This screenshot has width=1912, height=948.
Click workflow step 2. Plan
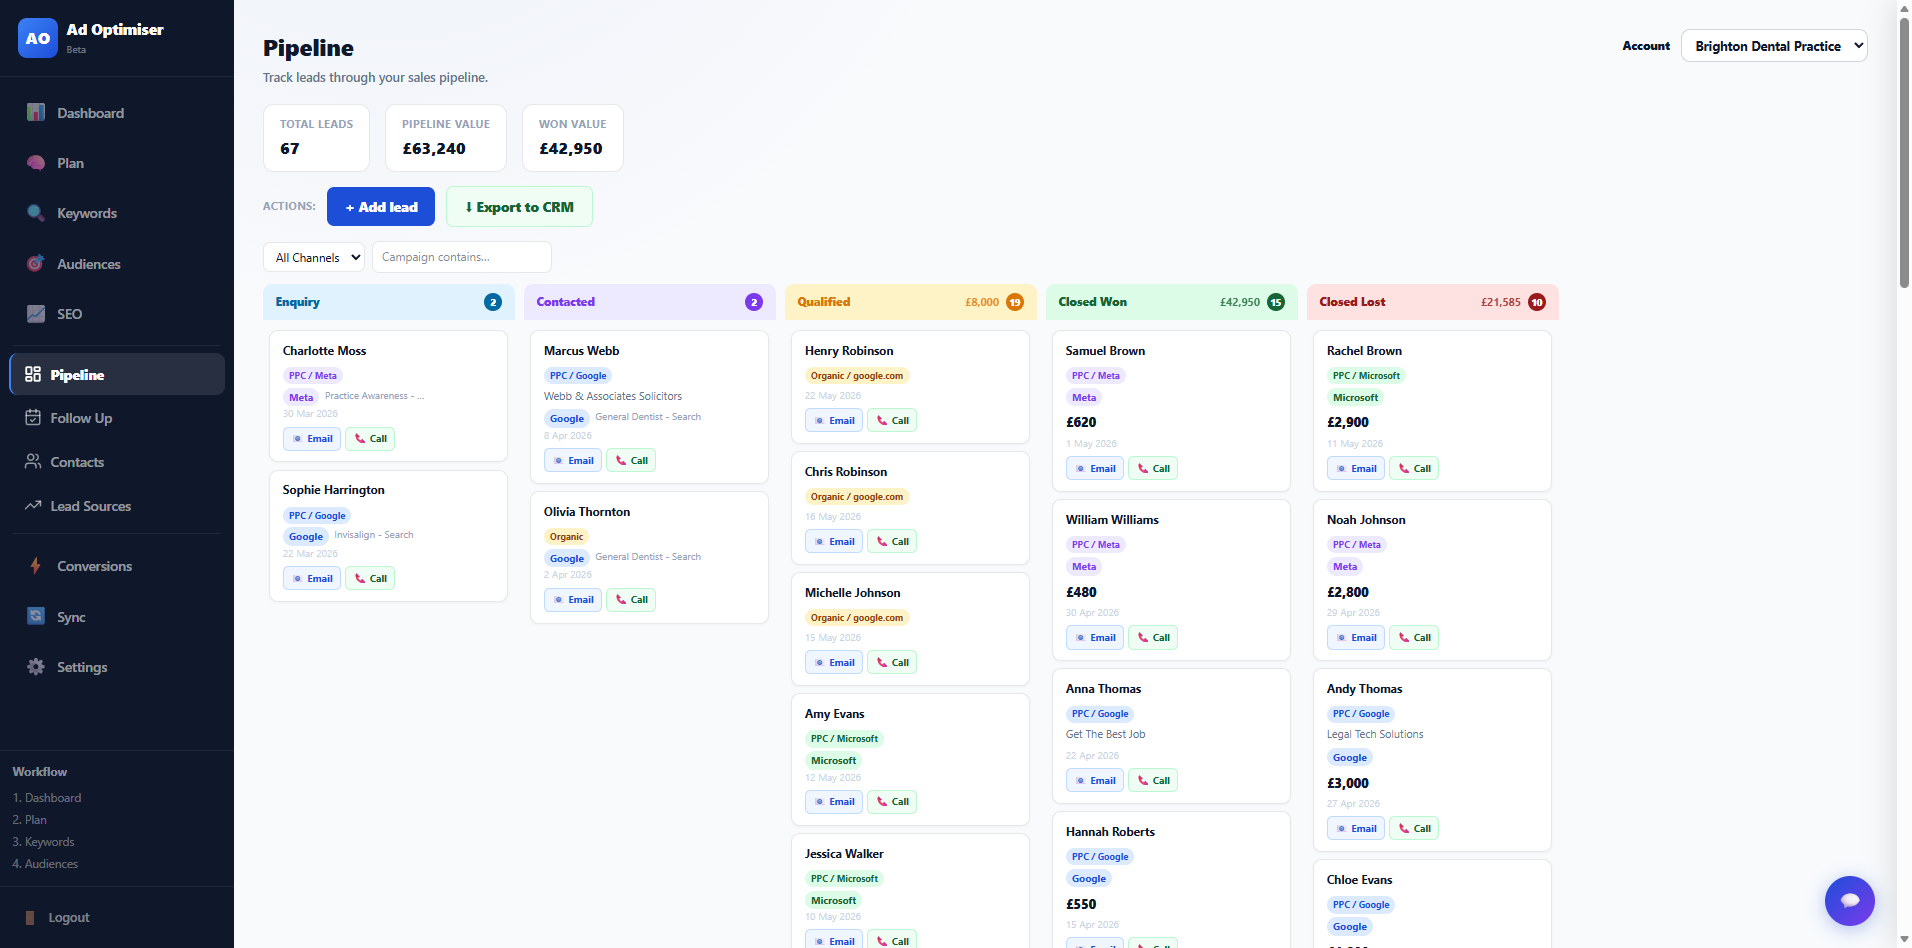[x=30, y=820]
